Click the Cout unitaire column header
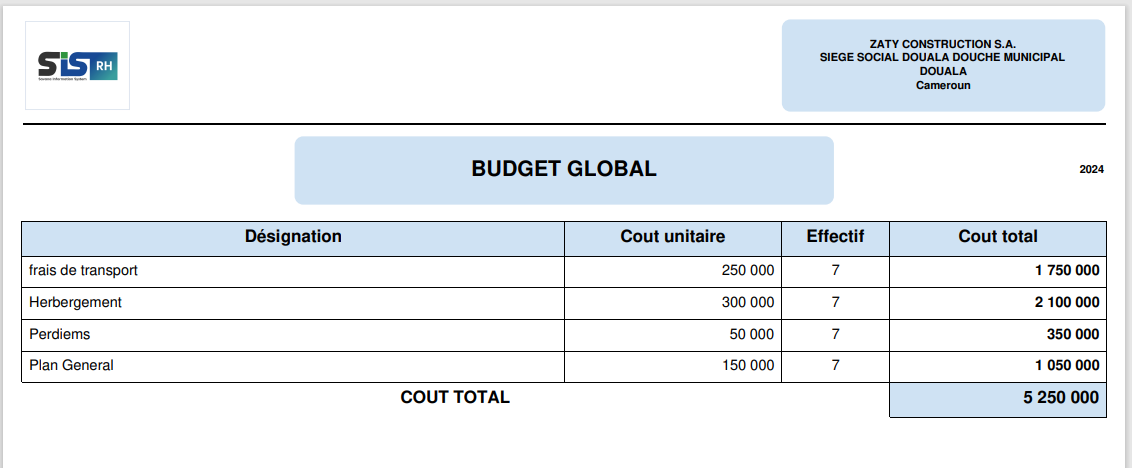This screenshot has height=468, width=1132. point(673,238)
